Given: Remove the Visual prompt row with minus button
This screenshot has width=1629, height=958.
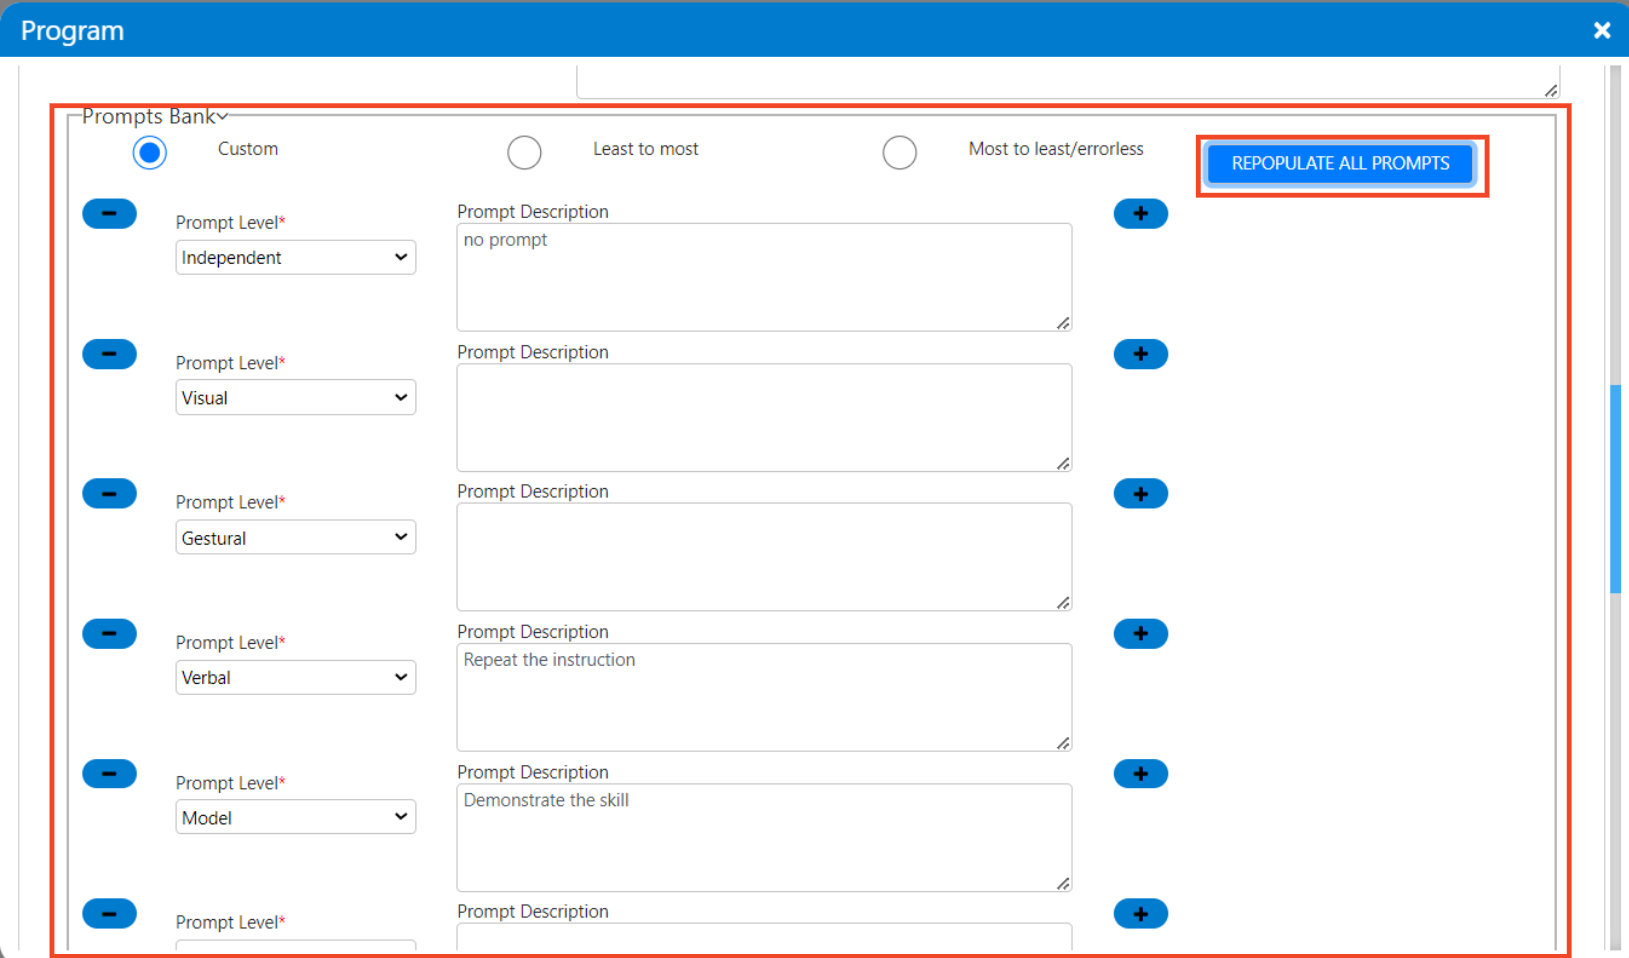Looking at the screenshot, I should coord(109,354).
